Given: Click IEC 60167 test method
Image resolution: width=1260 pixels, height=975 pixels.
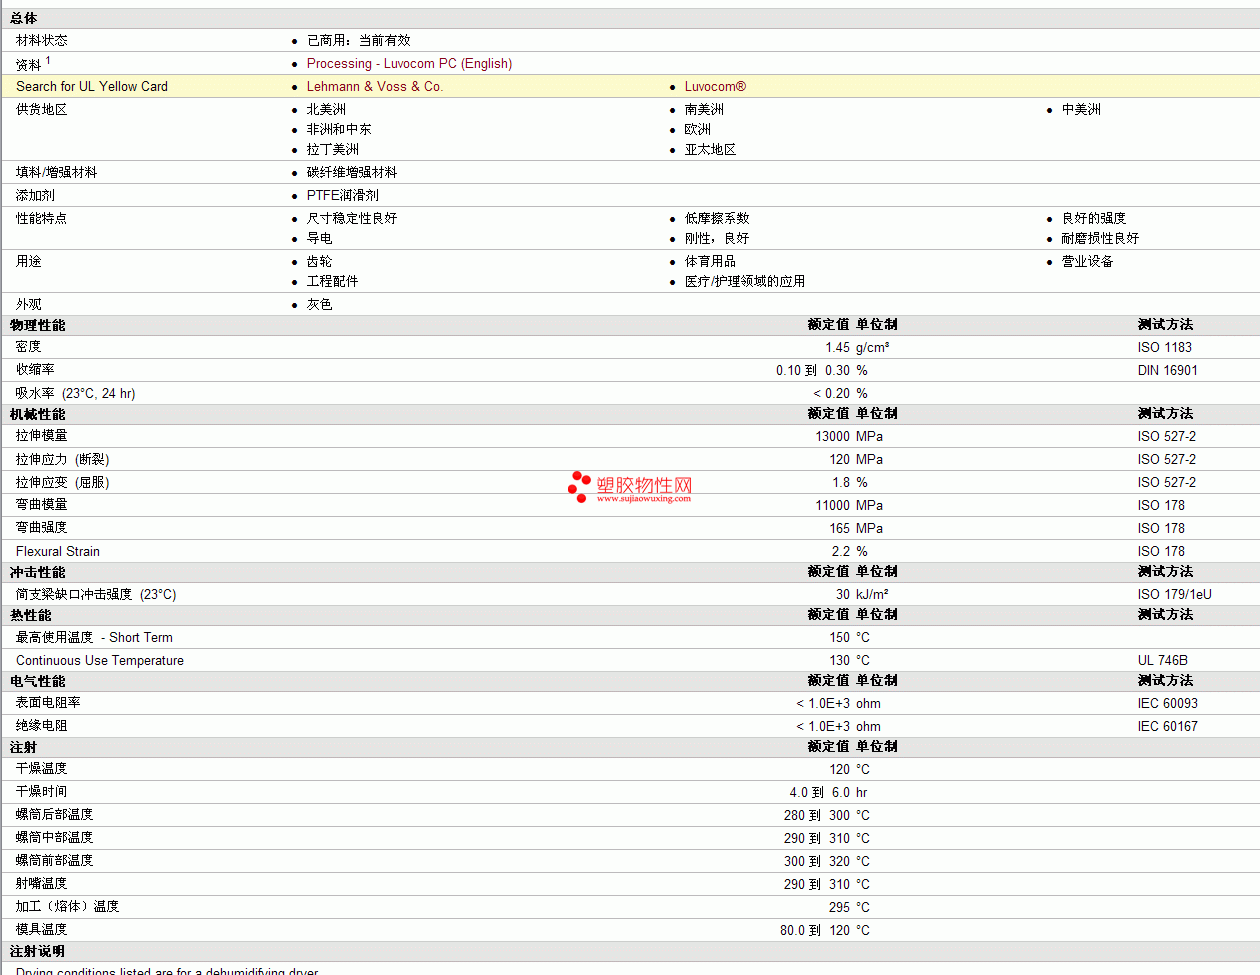Looking at the screenshot, I should tap(1167, 726).
